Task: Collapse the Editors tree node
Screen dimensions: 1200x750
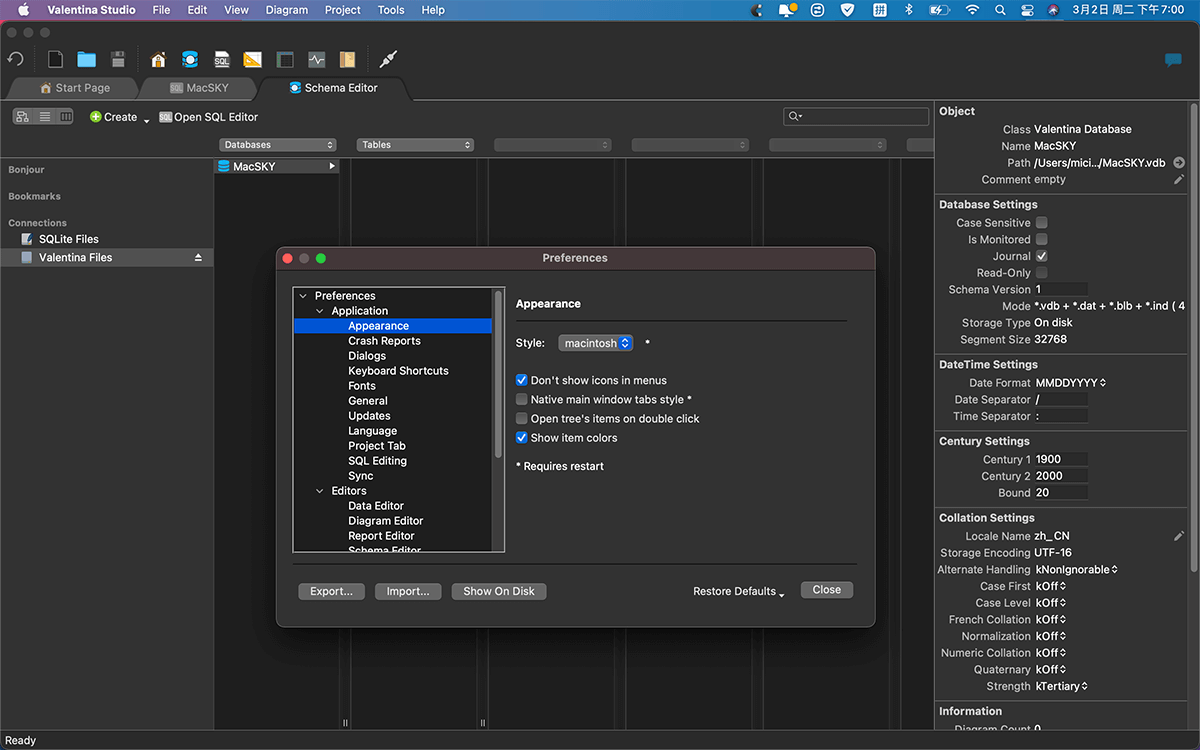Action: click(321, 491)
